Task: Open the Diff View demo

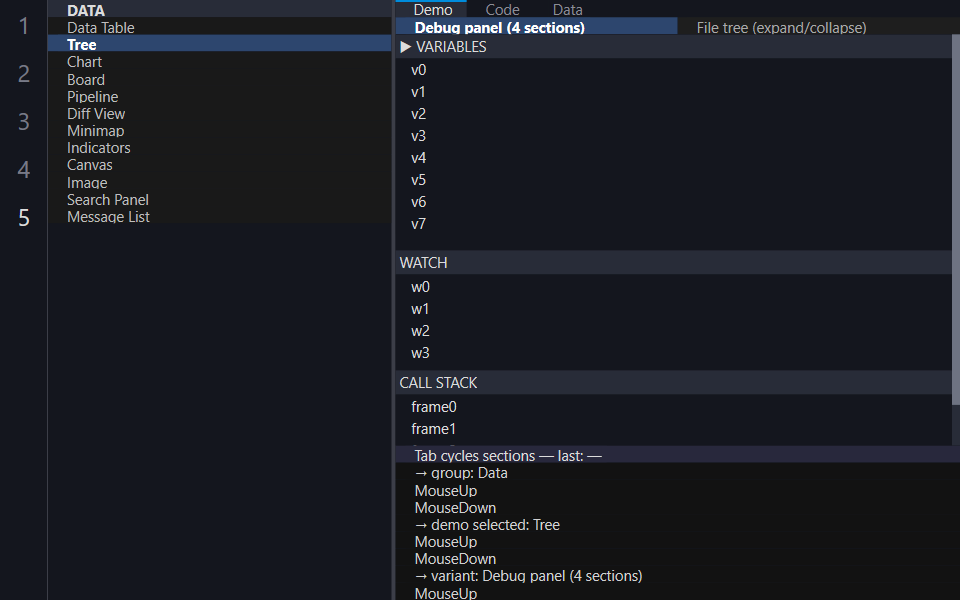Action: (219, 114)
